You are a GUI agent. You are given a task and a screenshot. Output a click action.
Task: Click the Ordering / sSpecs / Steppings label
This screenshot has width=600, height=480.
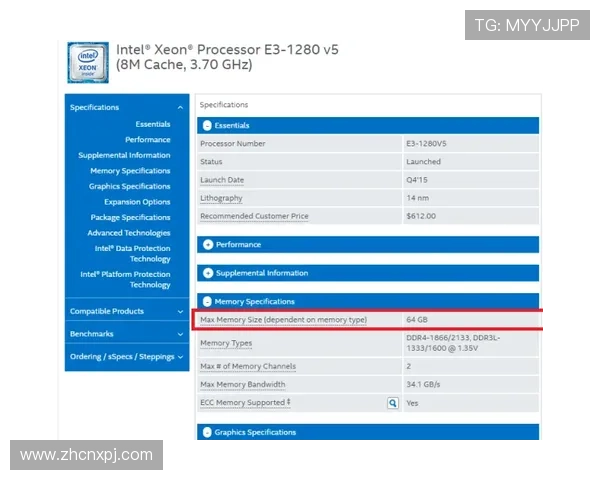pos(122,356)
